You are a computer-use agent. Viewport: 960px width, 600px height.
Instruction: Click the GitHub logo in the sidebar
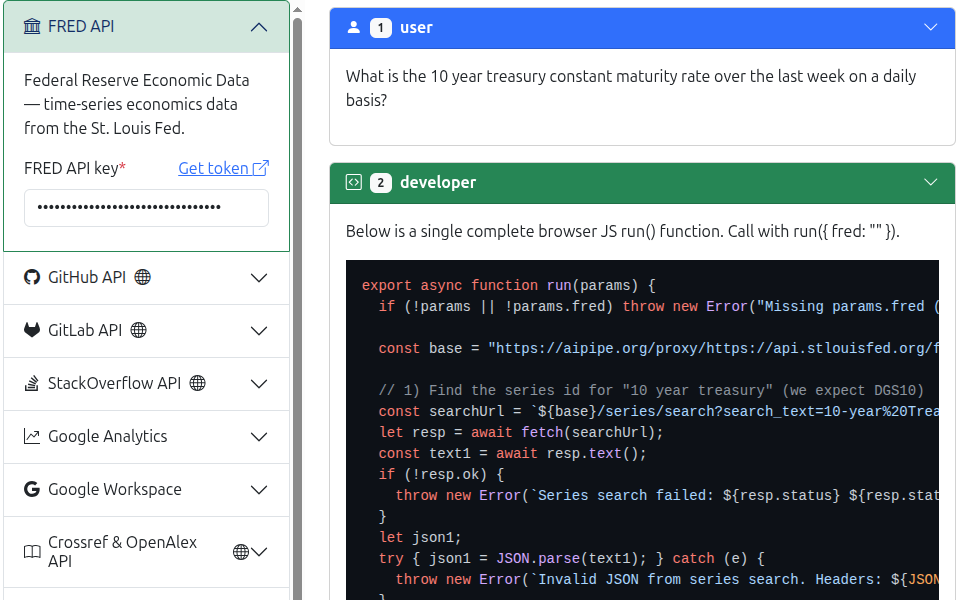click(32, 278)
